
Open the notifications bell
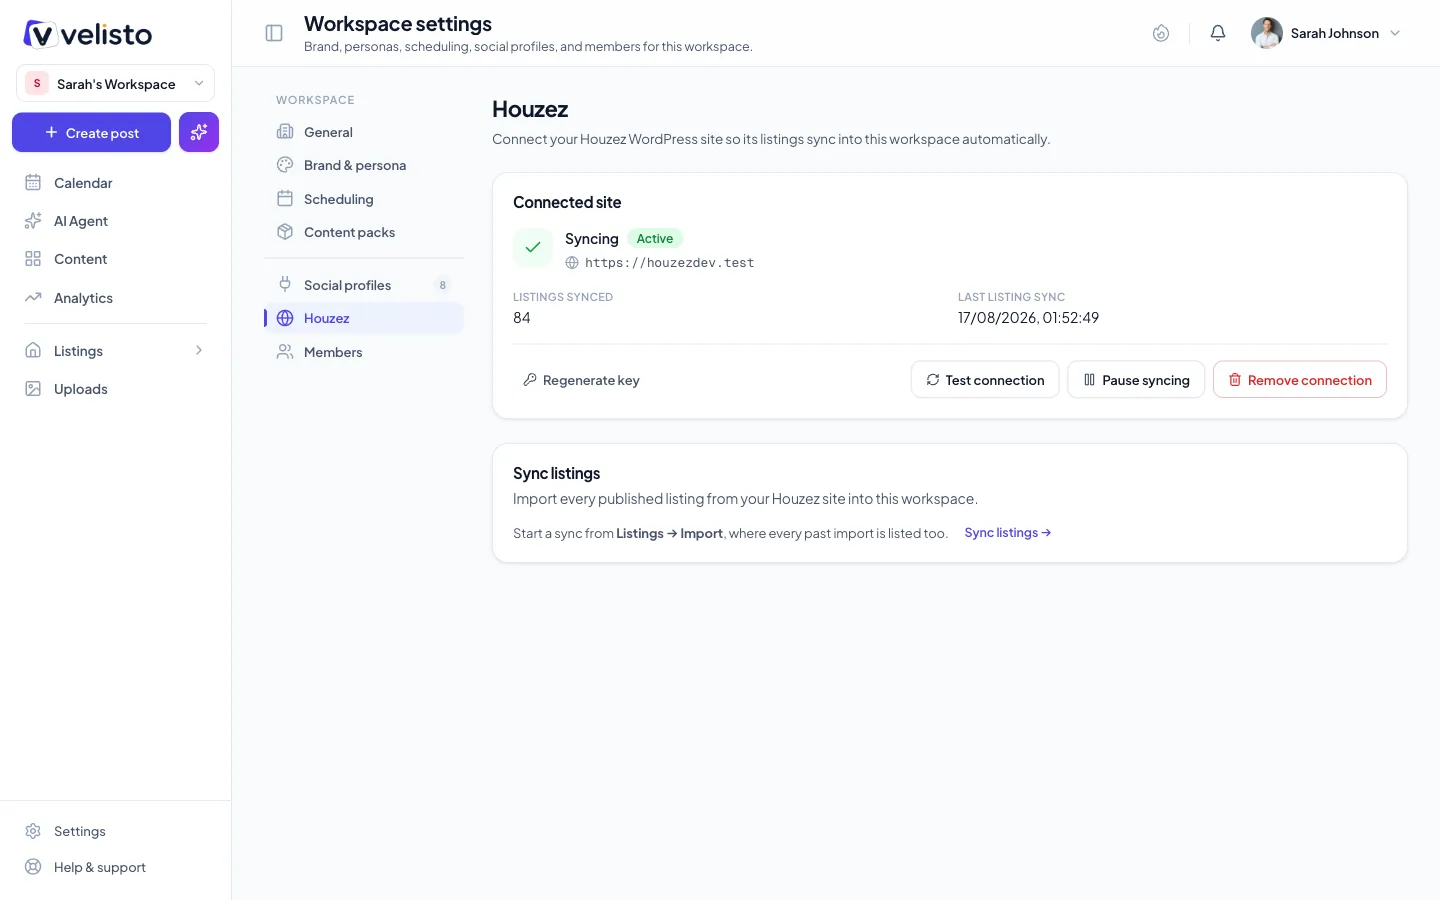(1218, 33)
